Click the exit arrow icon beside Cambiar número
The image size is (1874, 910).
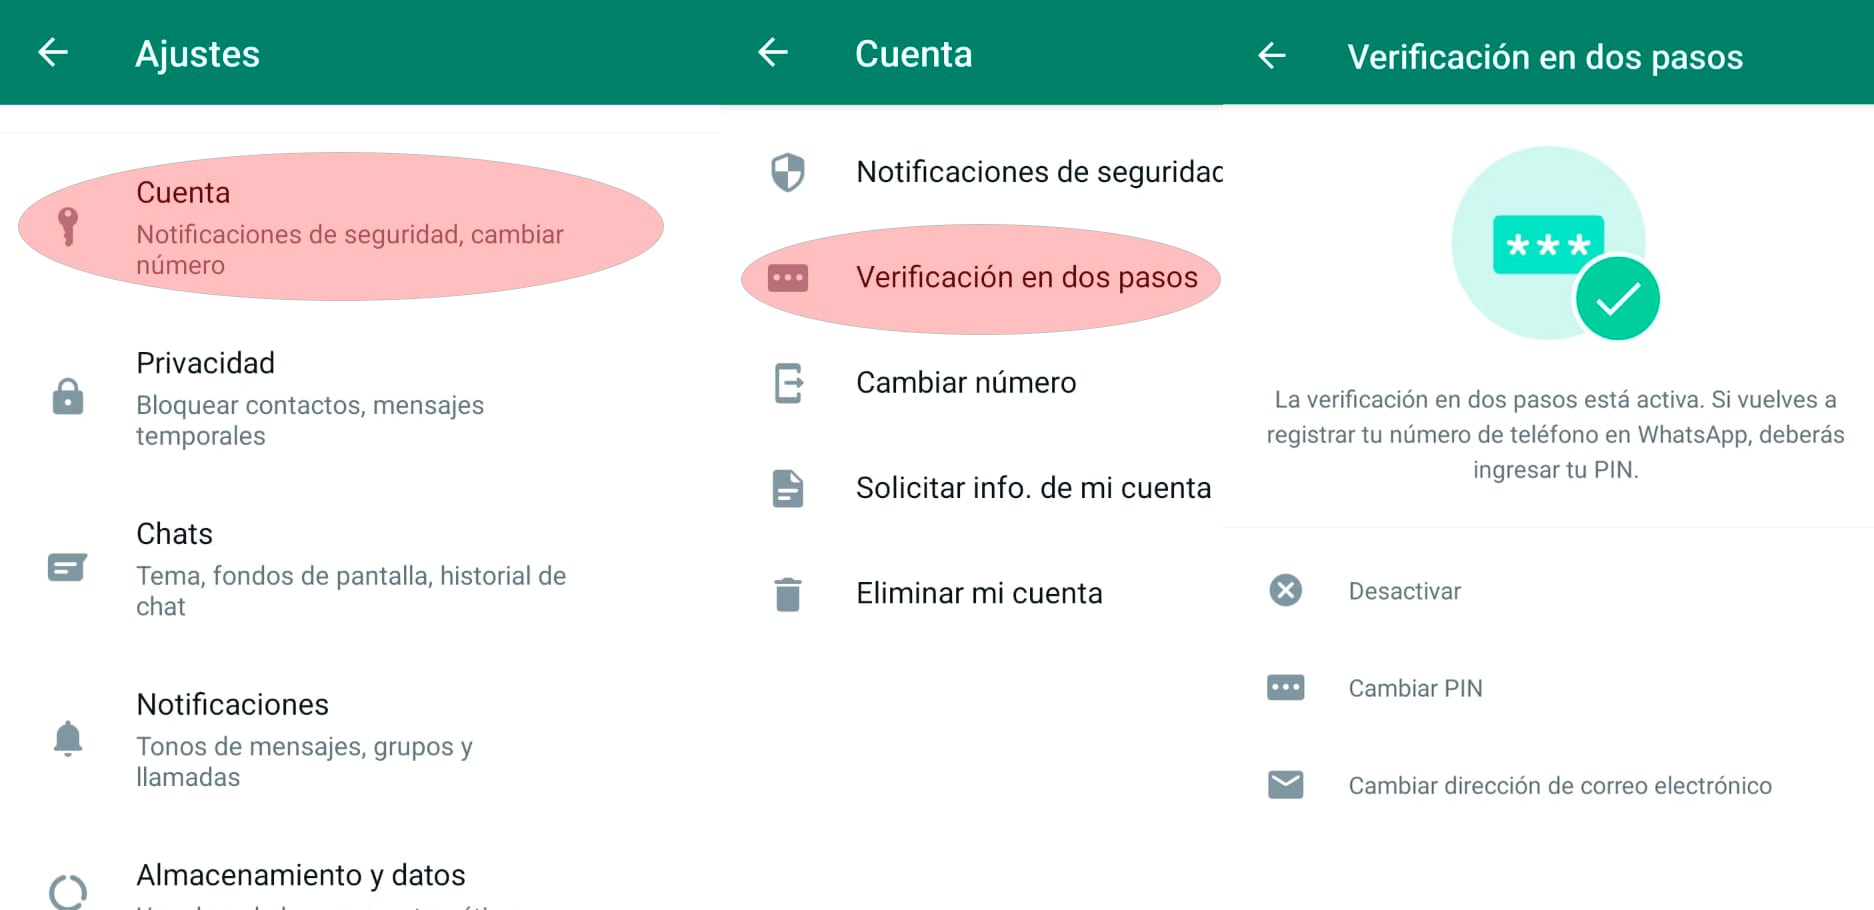(x=787, y=382)
